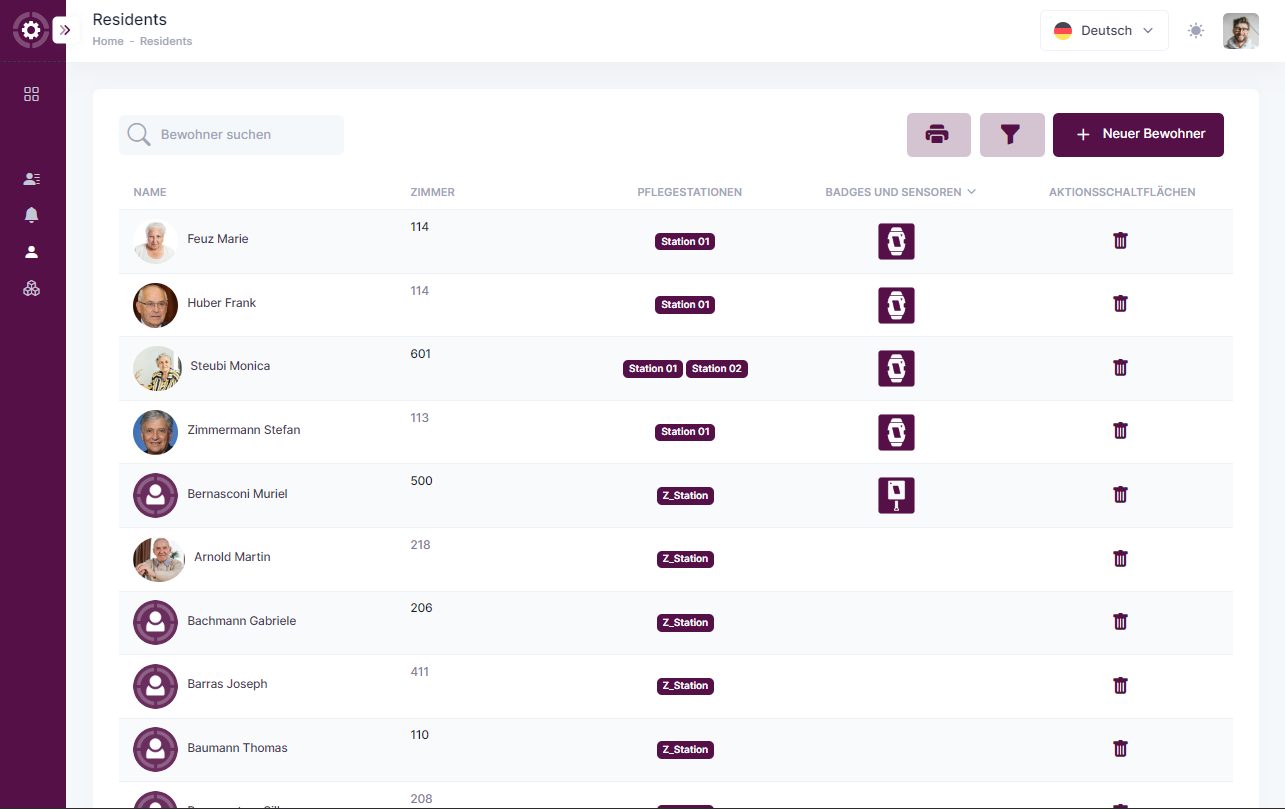Click the Neuer Bewohner button
Viewport: 1285px width, 809px height.
click(x=1138, y=135)
